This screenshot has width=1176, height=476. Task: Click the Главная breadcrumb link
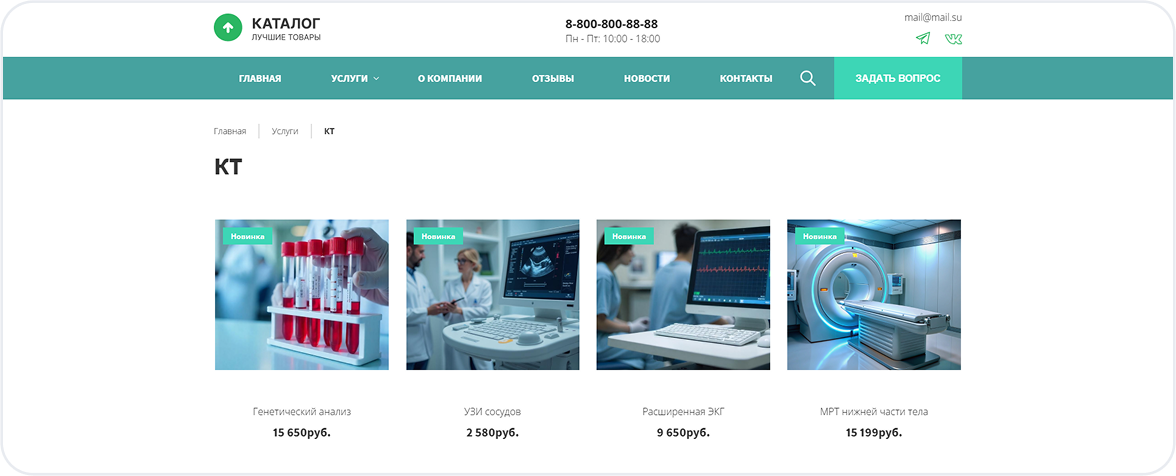pyautogui.click(x=230, y=131)
